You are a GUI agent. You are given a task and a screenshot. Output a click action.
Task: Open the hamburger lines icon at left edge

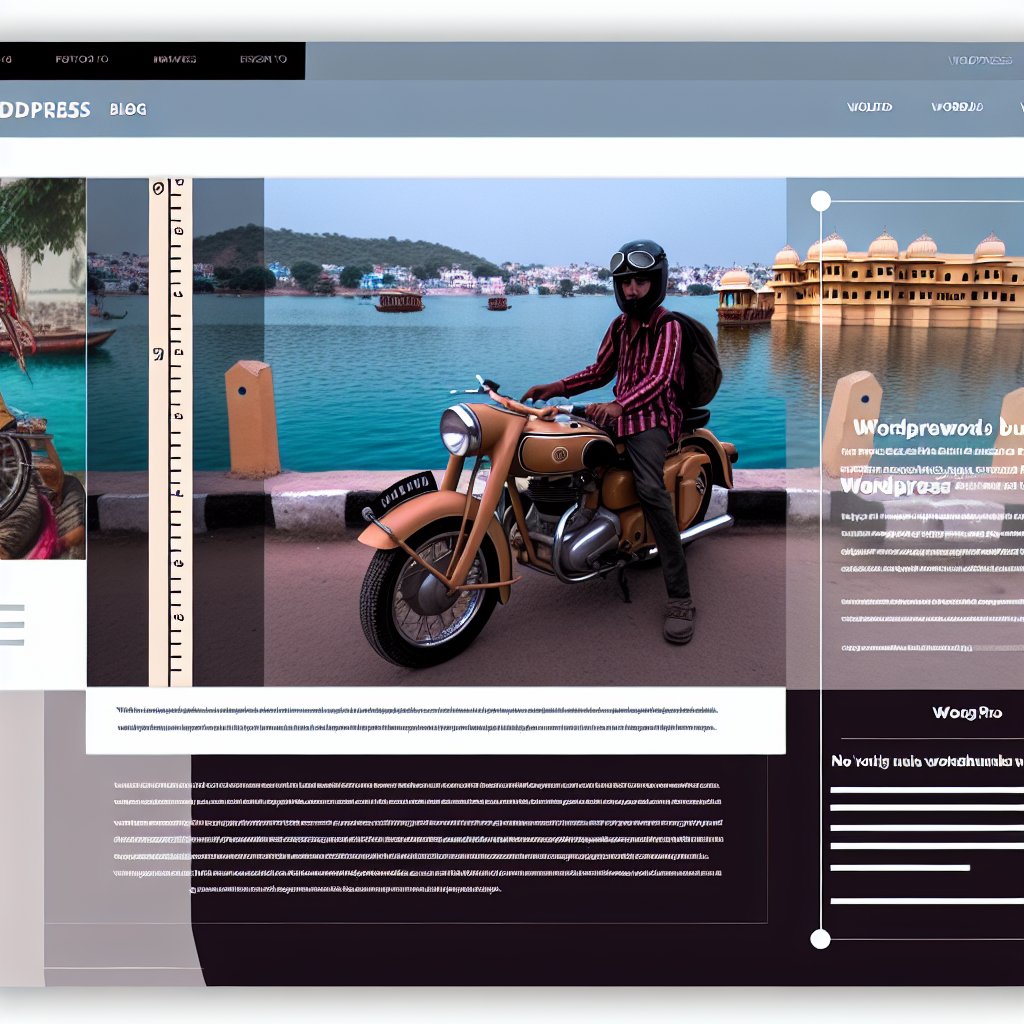click(12, 624)
